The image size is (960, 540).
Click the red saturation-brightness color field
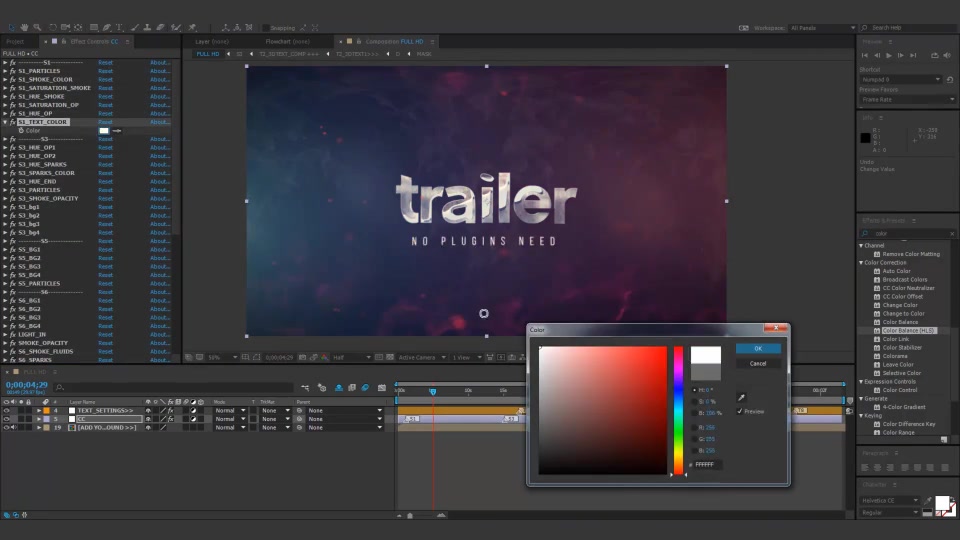coord(602,410)
